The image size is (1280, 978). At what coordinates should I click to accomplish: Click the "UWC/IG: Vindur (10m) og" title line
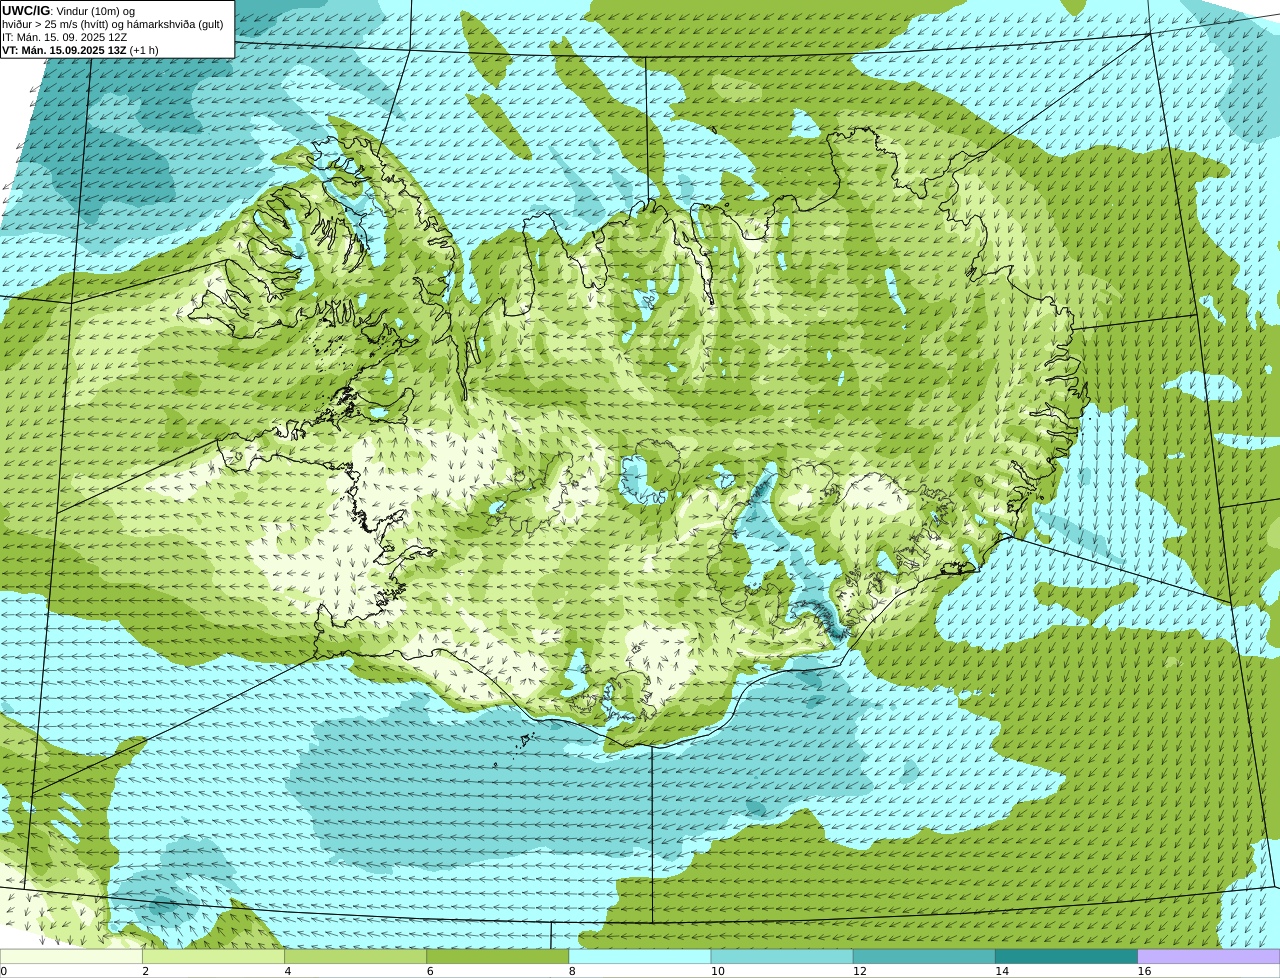coord(69,11)
